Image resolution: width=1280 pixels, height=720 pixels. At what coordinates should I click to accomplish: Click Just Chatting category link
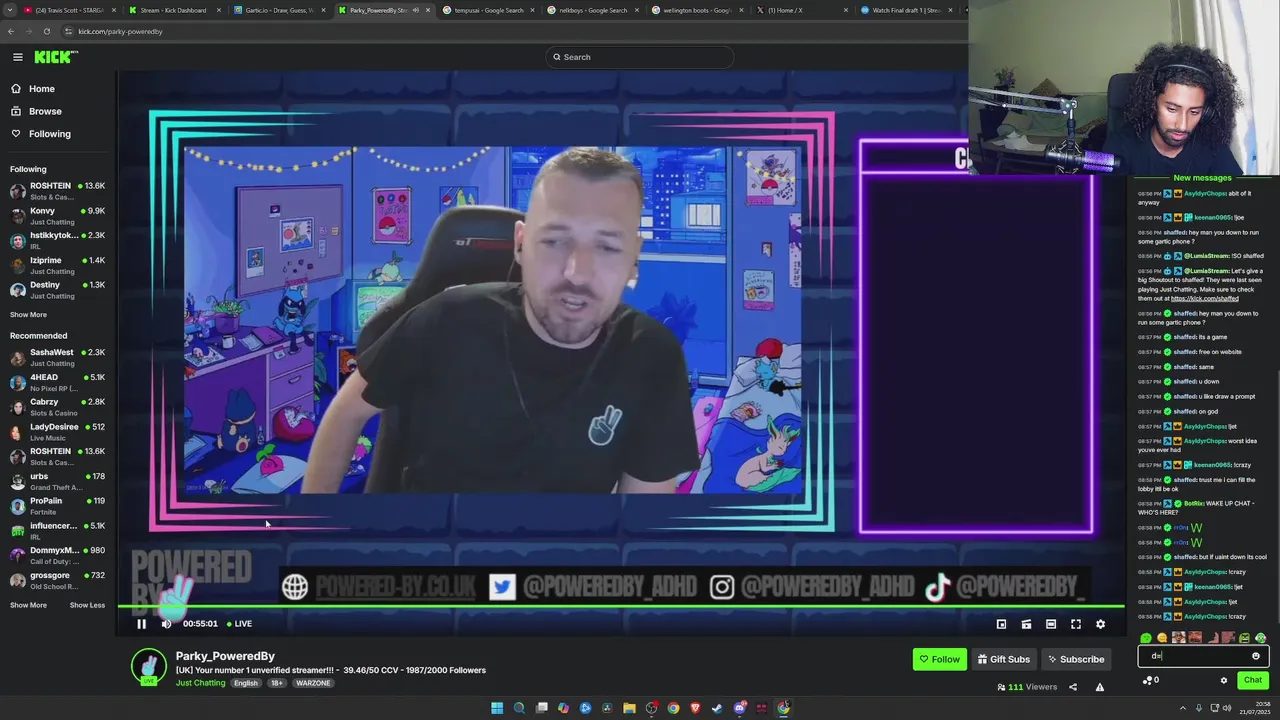click(x=201, y=683)
